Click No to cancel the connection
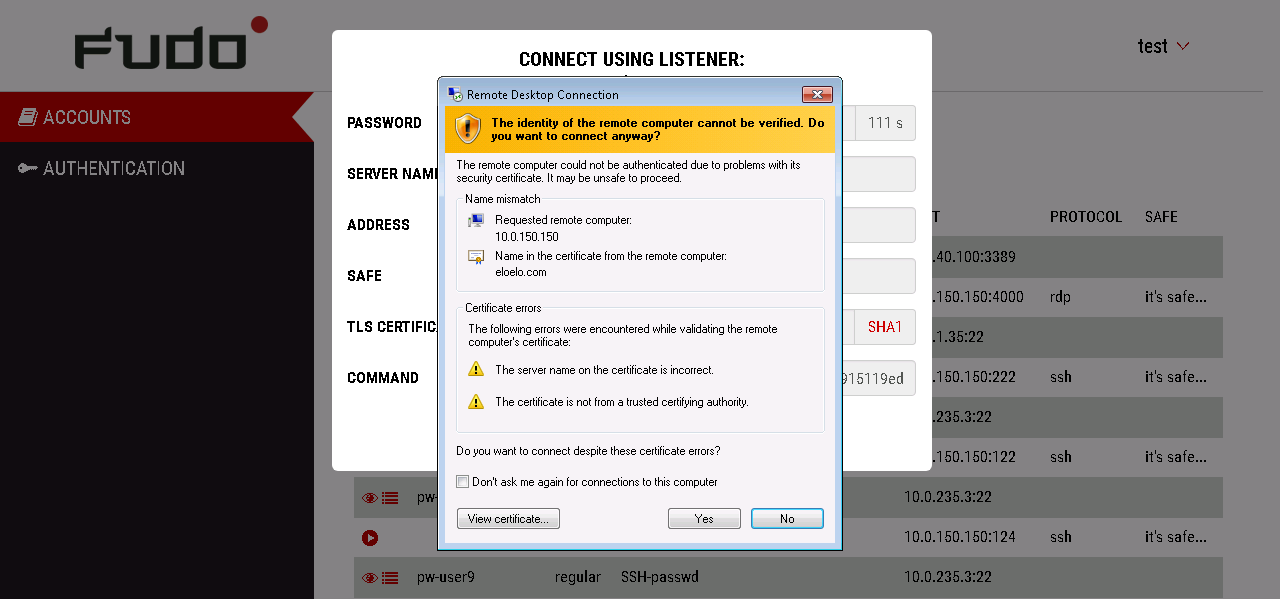Image resolution: width=1280 pixels, height=599 pixels. [x=787, y=519]
